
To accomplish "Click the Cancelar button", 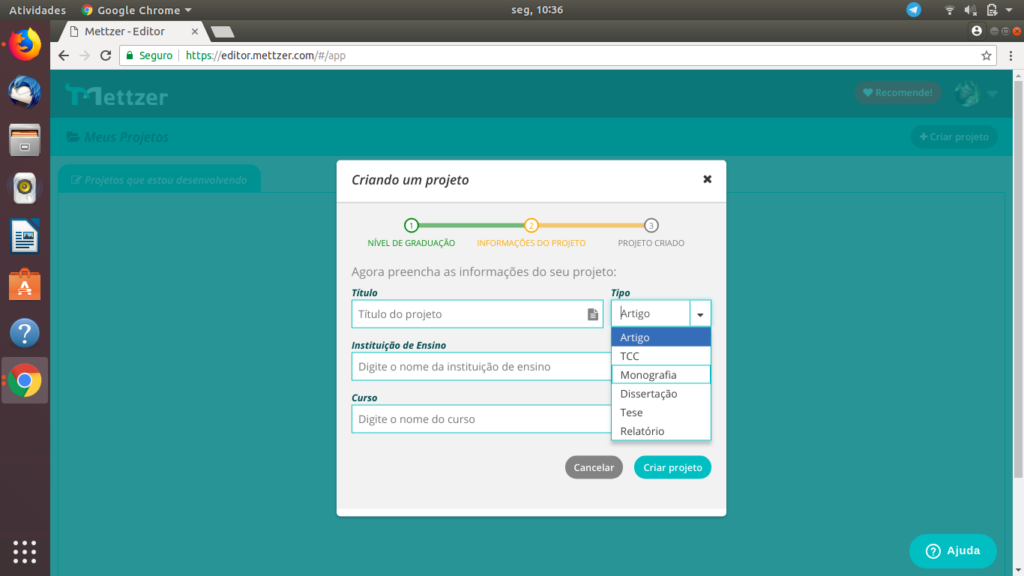I will pos(594,467).
